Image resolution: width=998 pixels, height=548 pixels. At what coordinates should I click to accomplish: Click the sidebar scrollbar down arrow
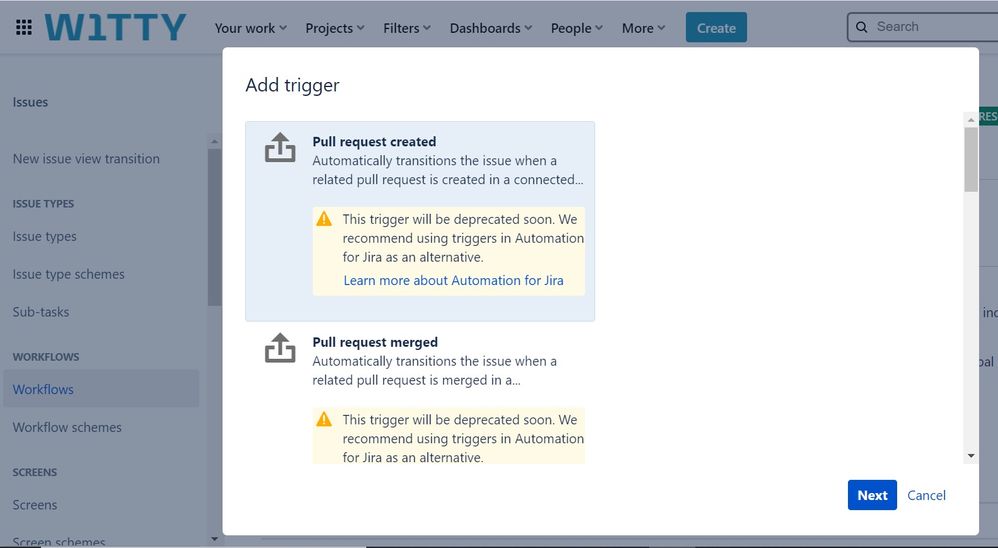click(x=214, y=539)
